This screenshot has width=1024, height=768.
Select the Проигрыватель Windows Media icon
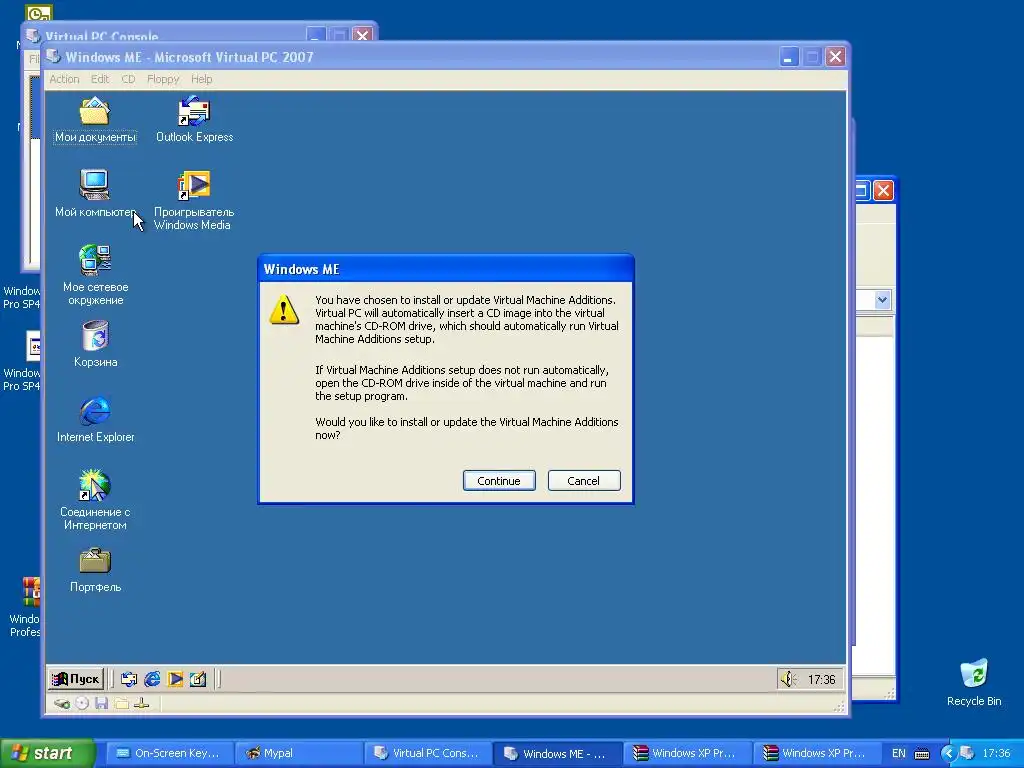193,200
